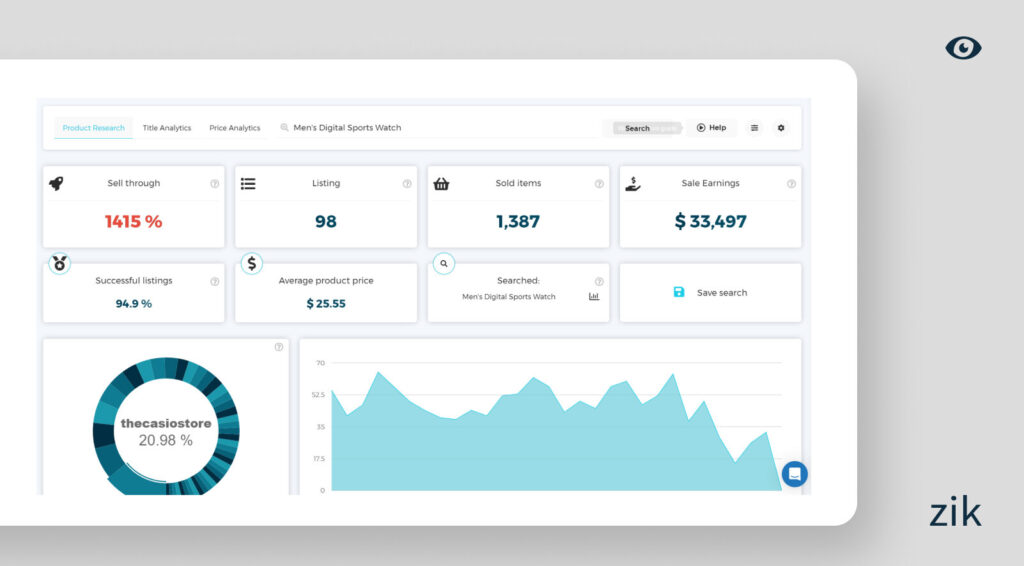Click the search field containing Men's Digital Sports Watch
Viewport: 1024px width, 566px height.
440,128
